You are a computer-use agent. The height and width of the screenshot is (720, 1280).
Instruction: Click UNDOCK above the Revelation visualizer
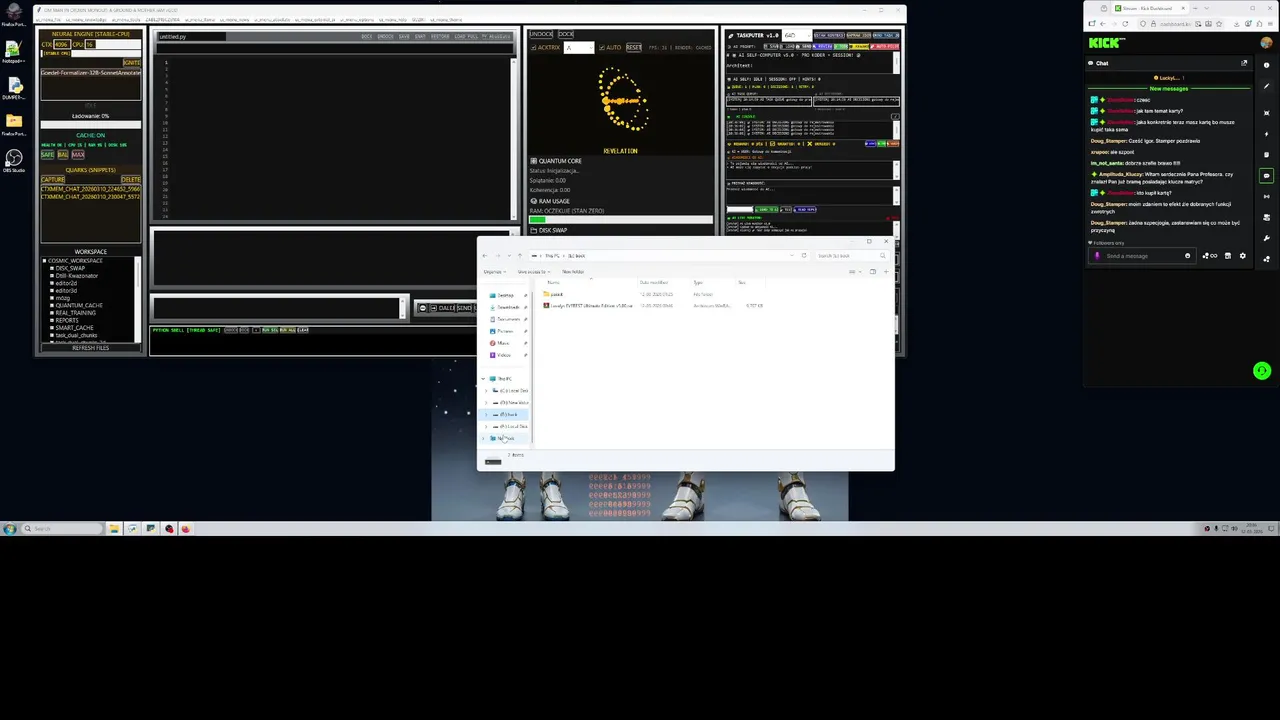[x=541, y=34]
